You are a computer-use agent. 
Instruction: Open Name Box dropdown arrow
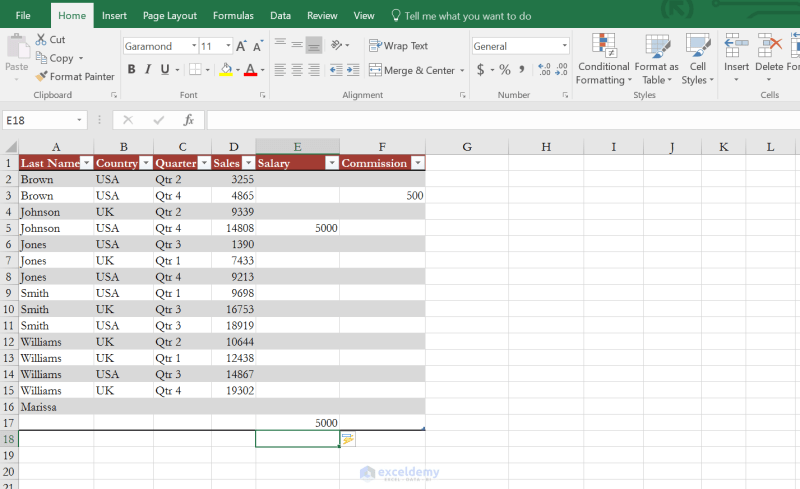(79, 120)
